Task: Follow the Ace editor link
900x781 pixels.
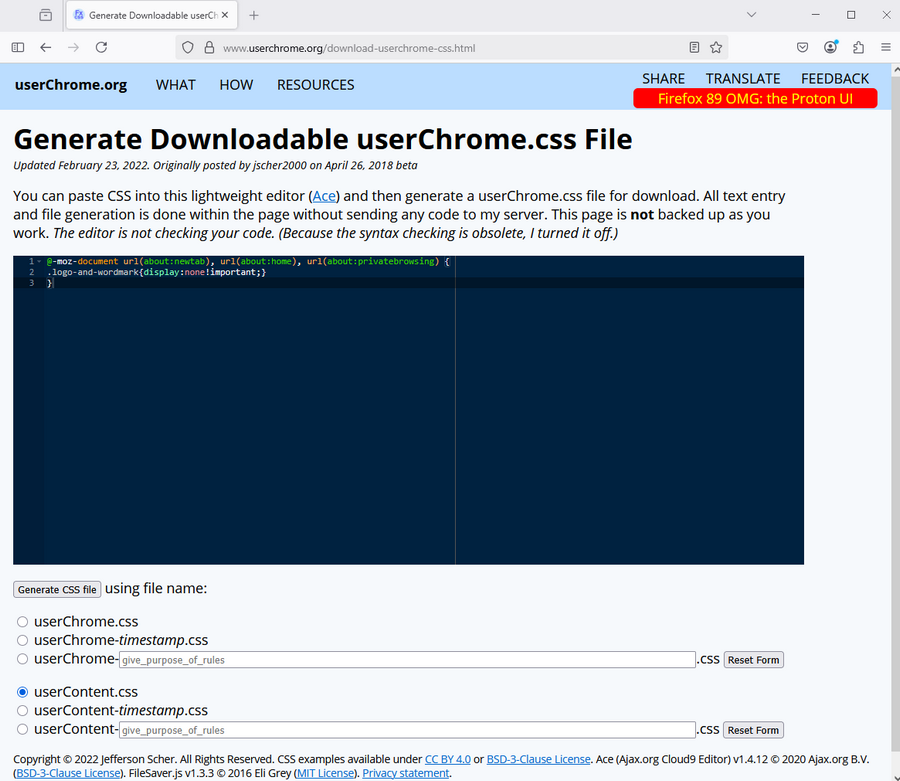Action: coord(324,196)
